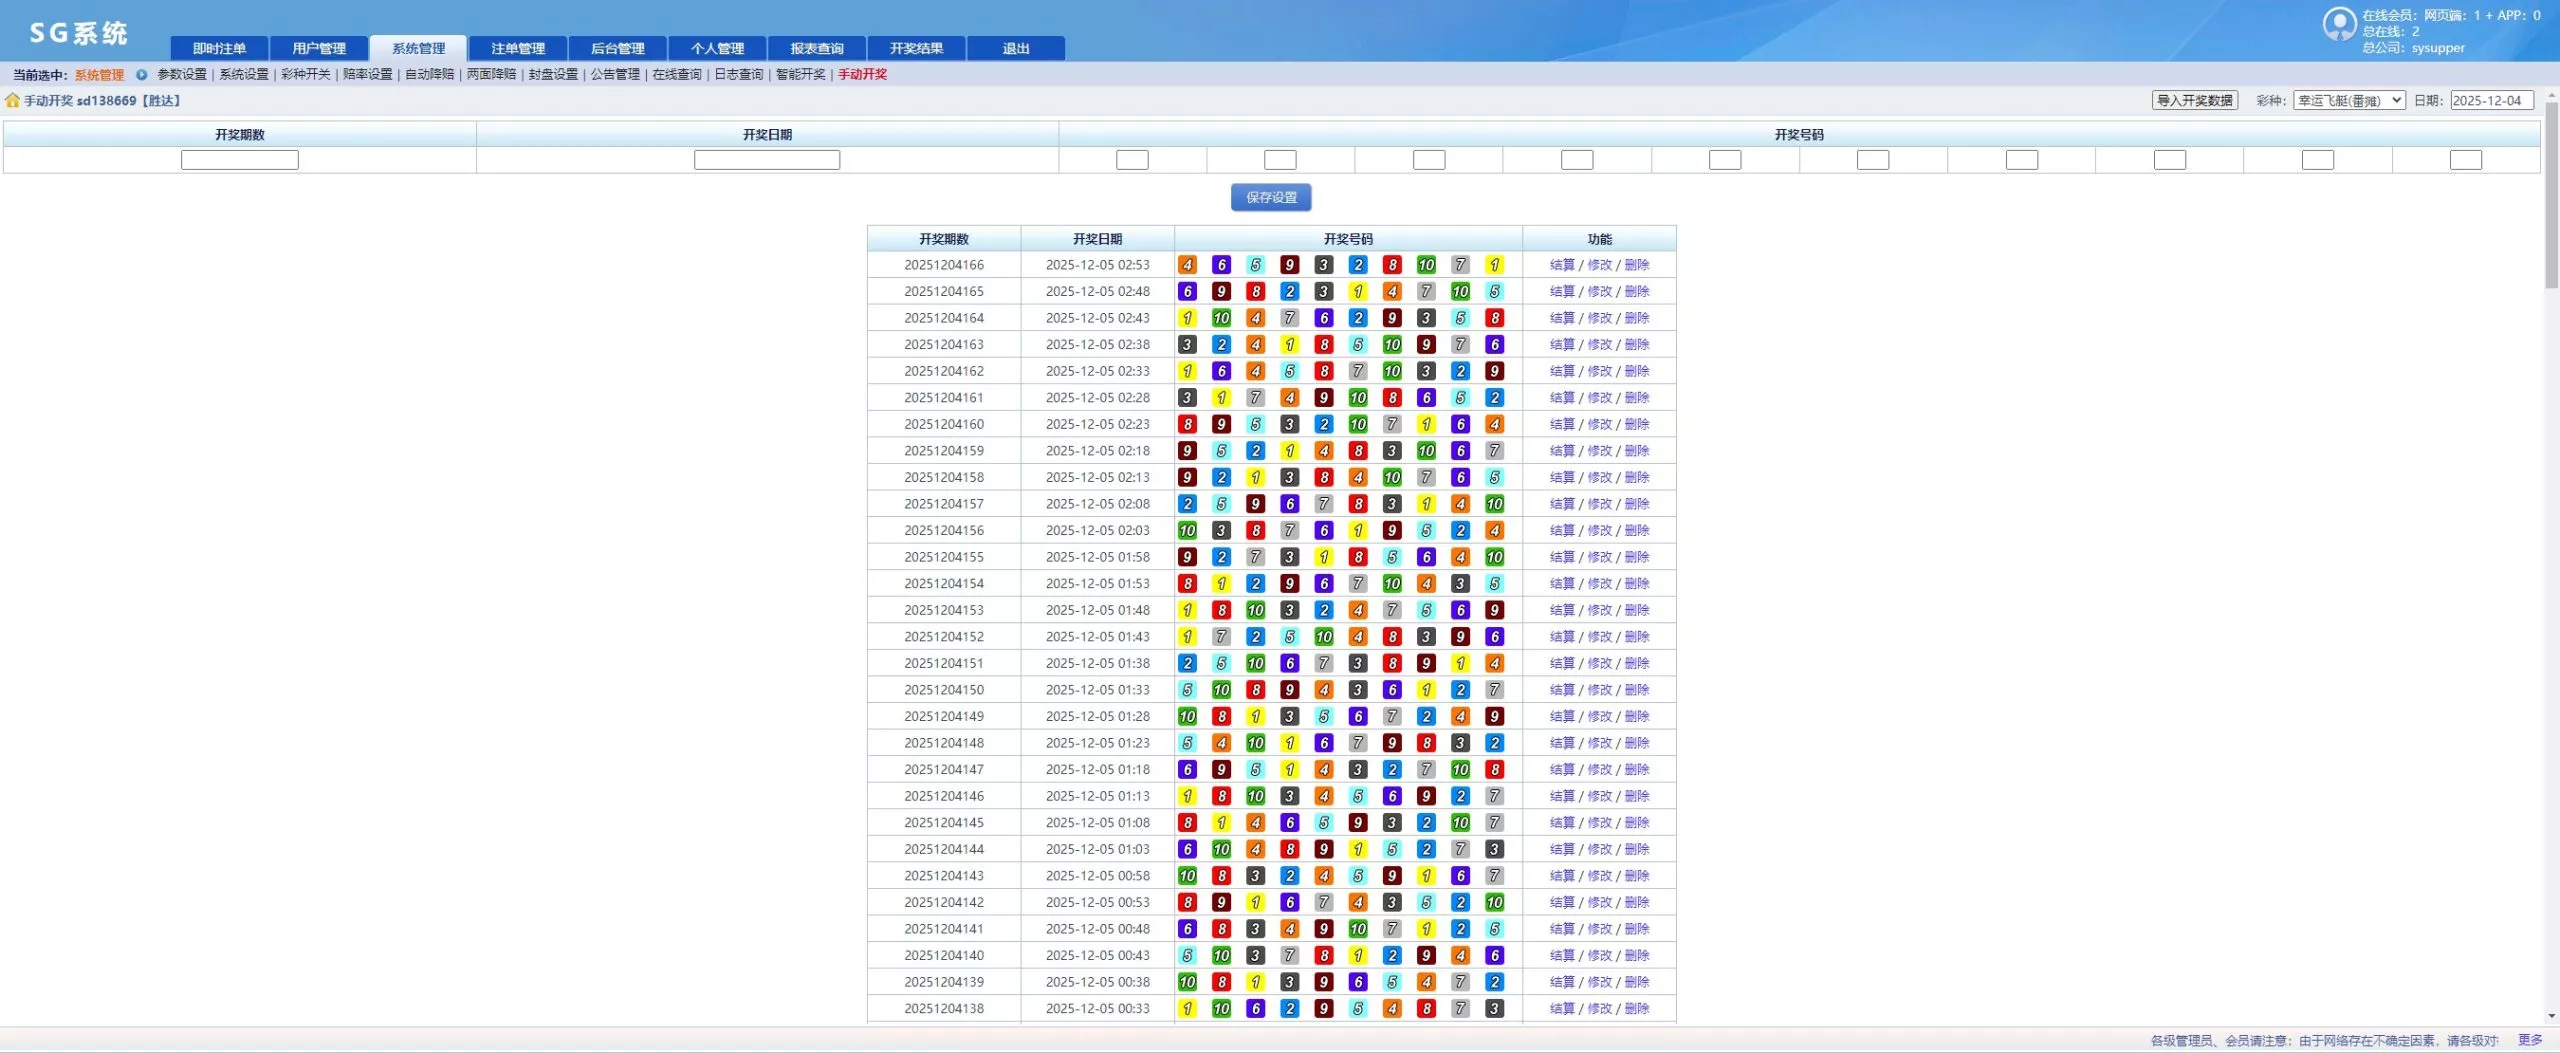Select 赔率设置 in the submenu

tap(367, 75)
